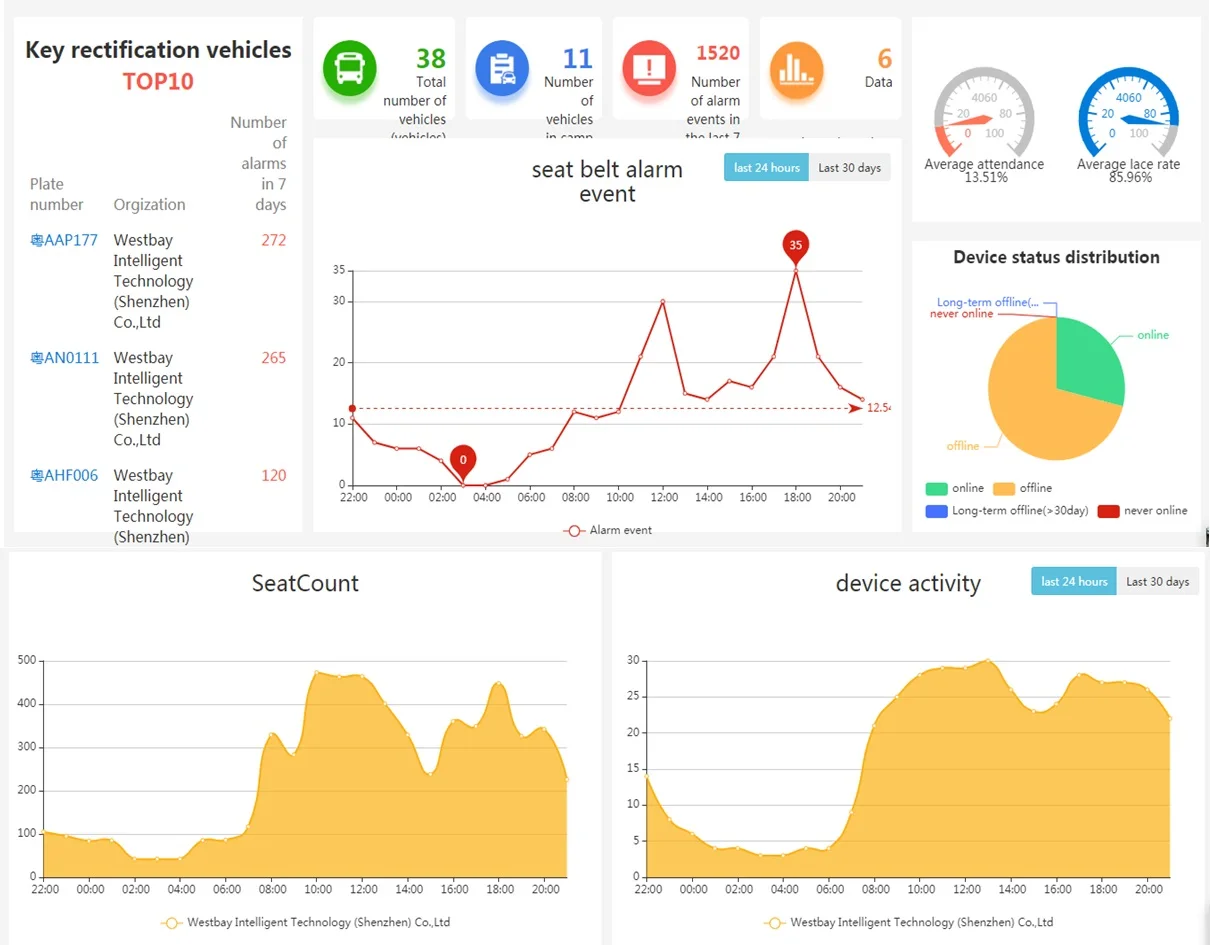
Task: Click the green bus total vehicles icon
Action: point(350,69)
